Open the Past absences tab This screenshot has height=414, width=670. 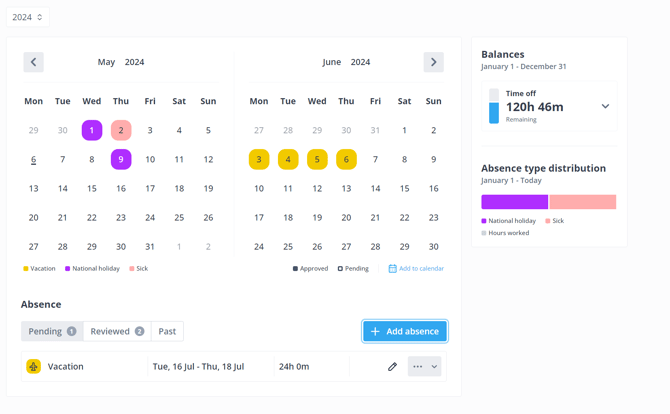[167, 332]
